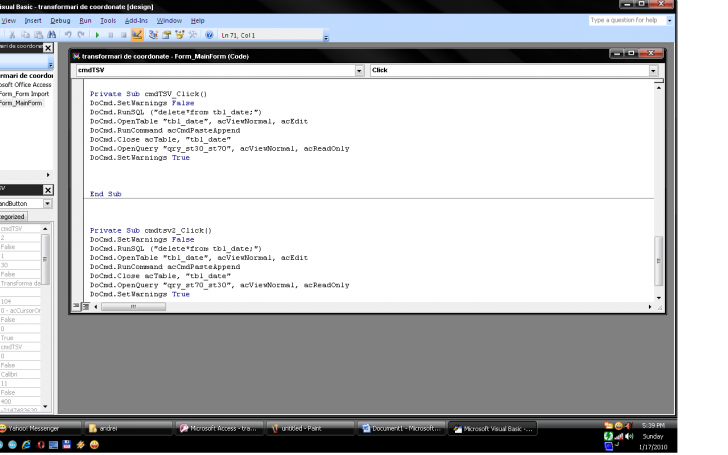Click the first 'End Sub' code line
This screenshot has height=455, width=728.
pos(105,194)
